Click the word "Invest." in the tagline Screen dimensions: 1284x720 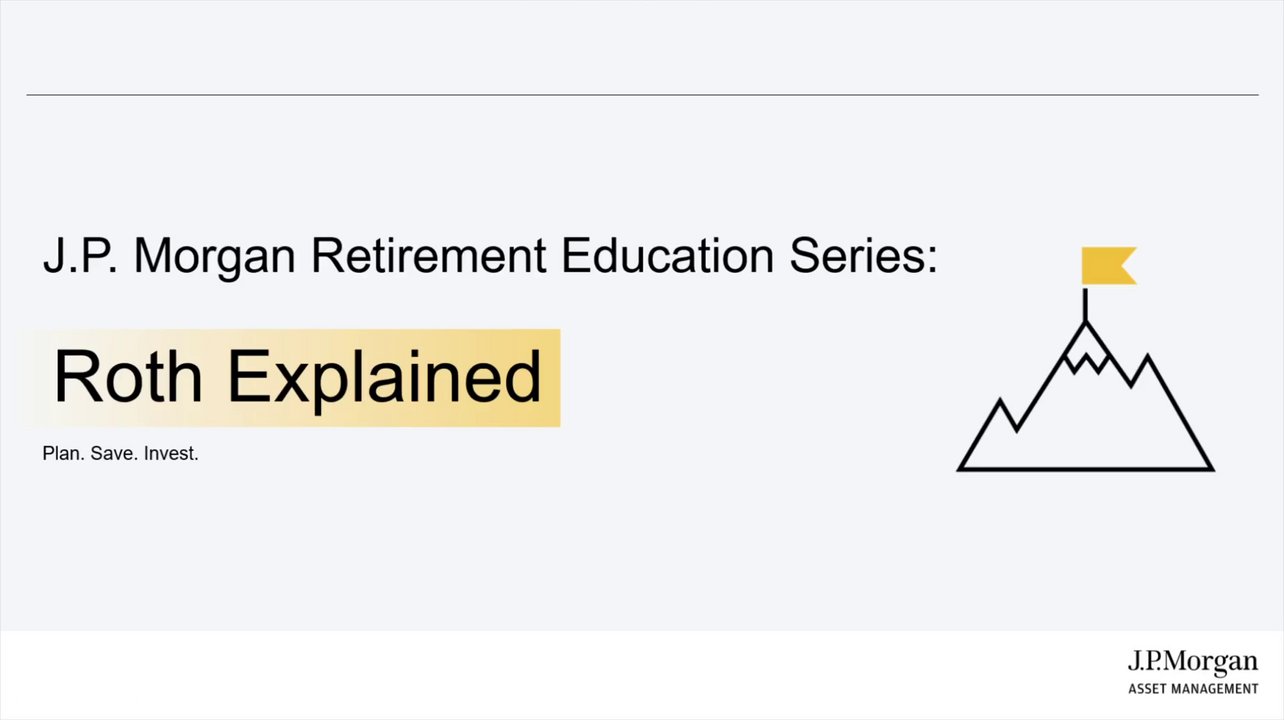[171, 453]
